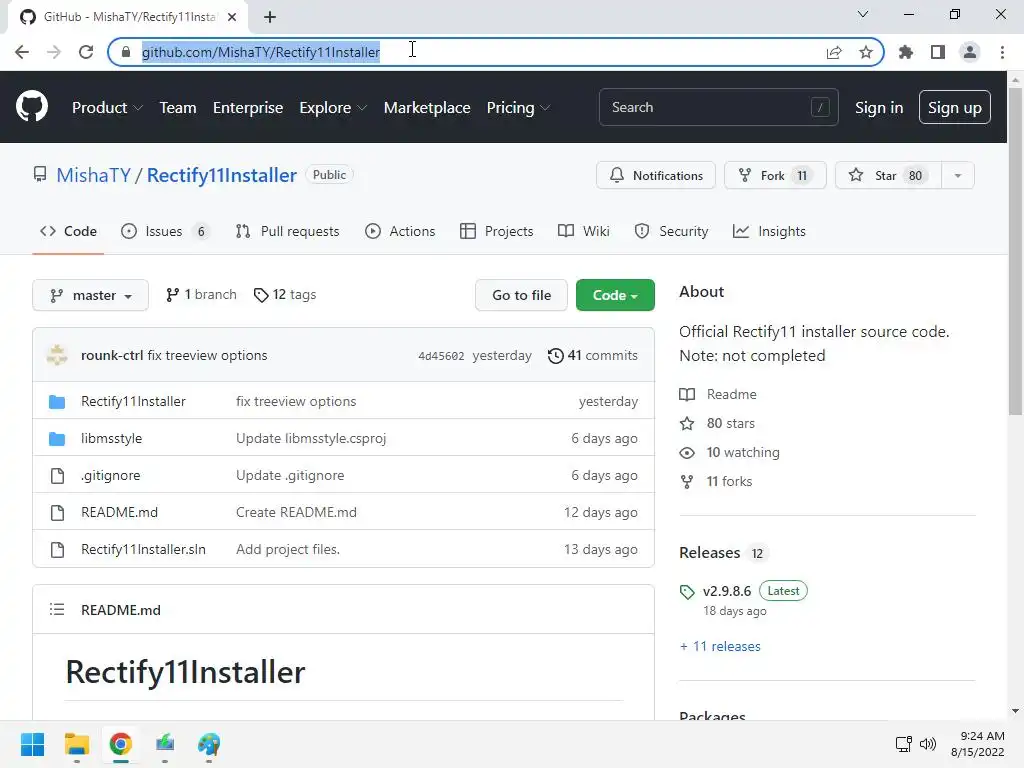1024x768 pixels.
Task: Click the v2.9.8.6 release tag icon
Action: tap(687, 592)
